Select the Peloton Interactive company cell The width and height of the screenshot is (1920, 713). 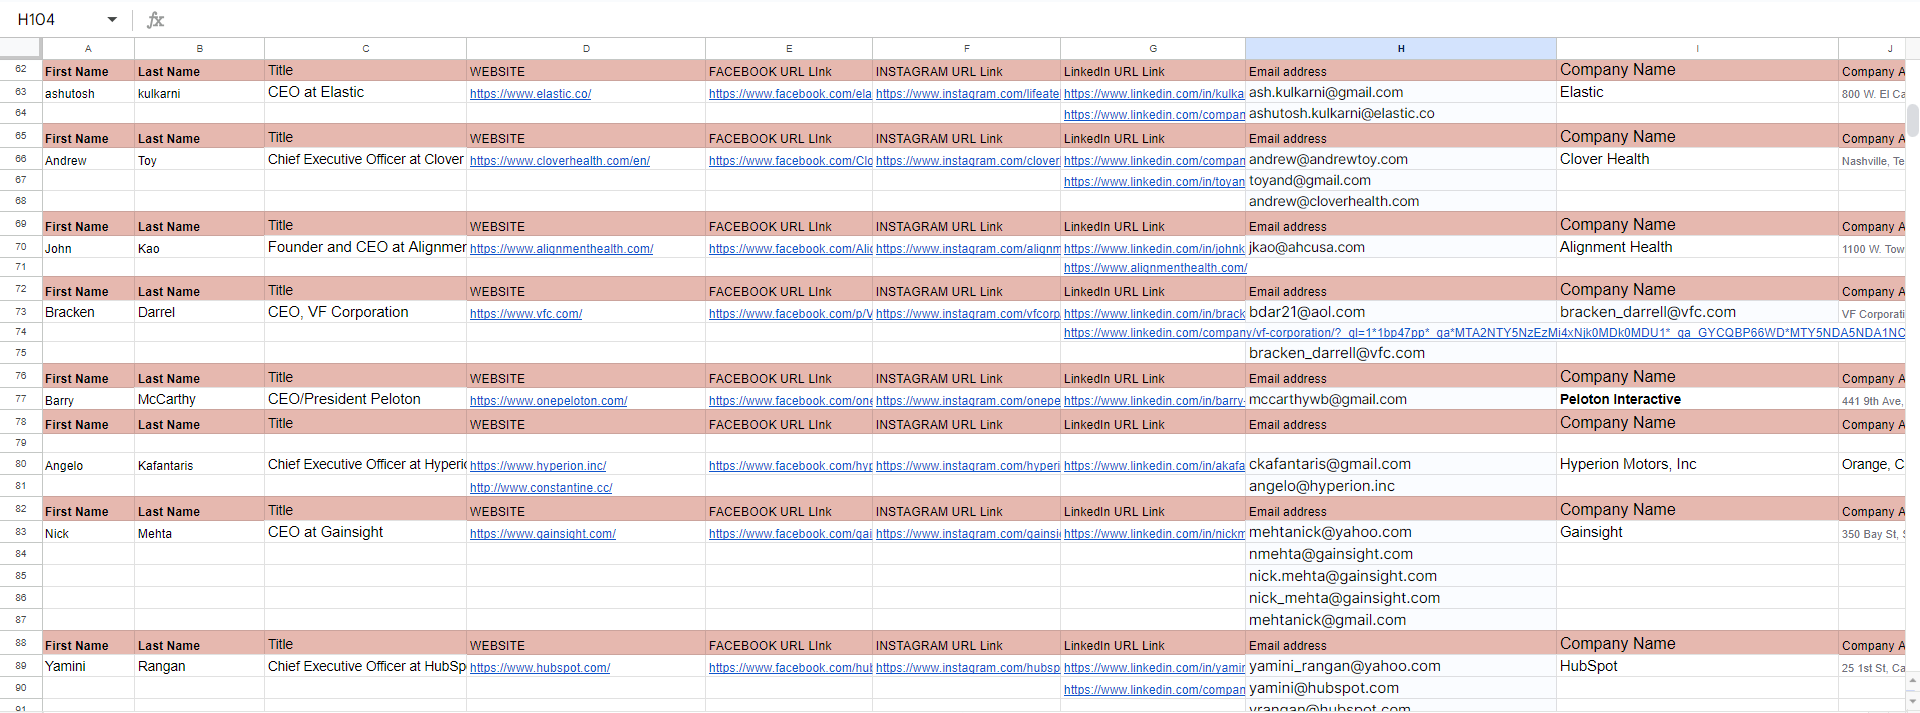pyautogui.click(x=1697, y=399)
